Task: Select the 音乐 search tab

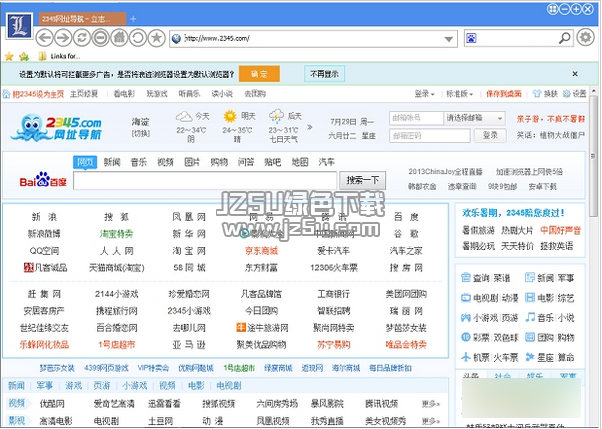Action: [139, 162]
